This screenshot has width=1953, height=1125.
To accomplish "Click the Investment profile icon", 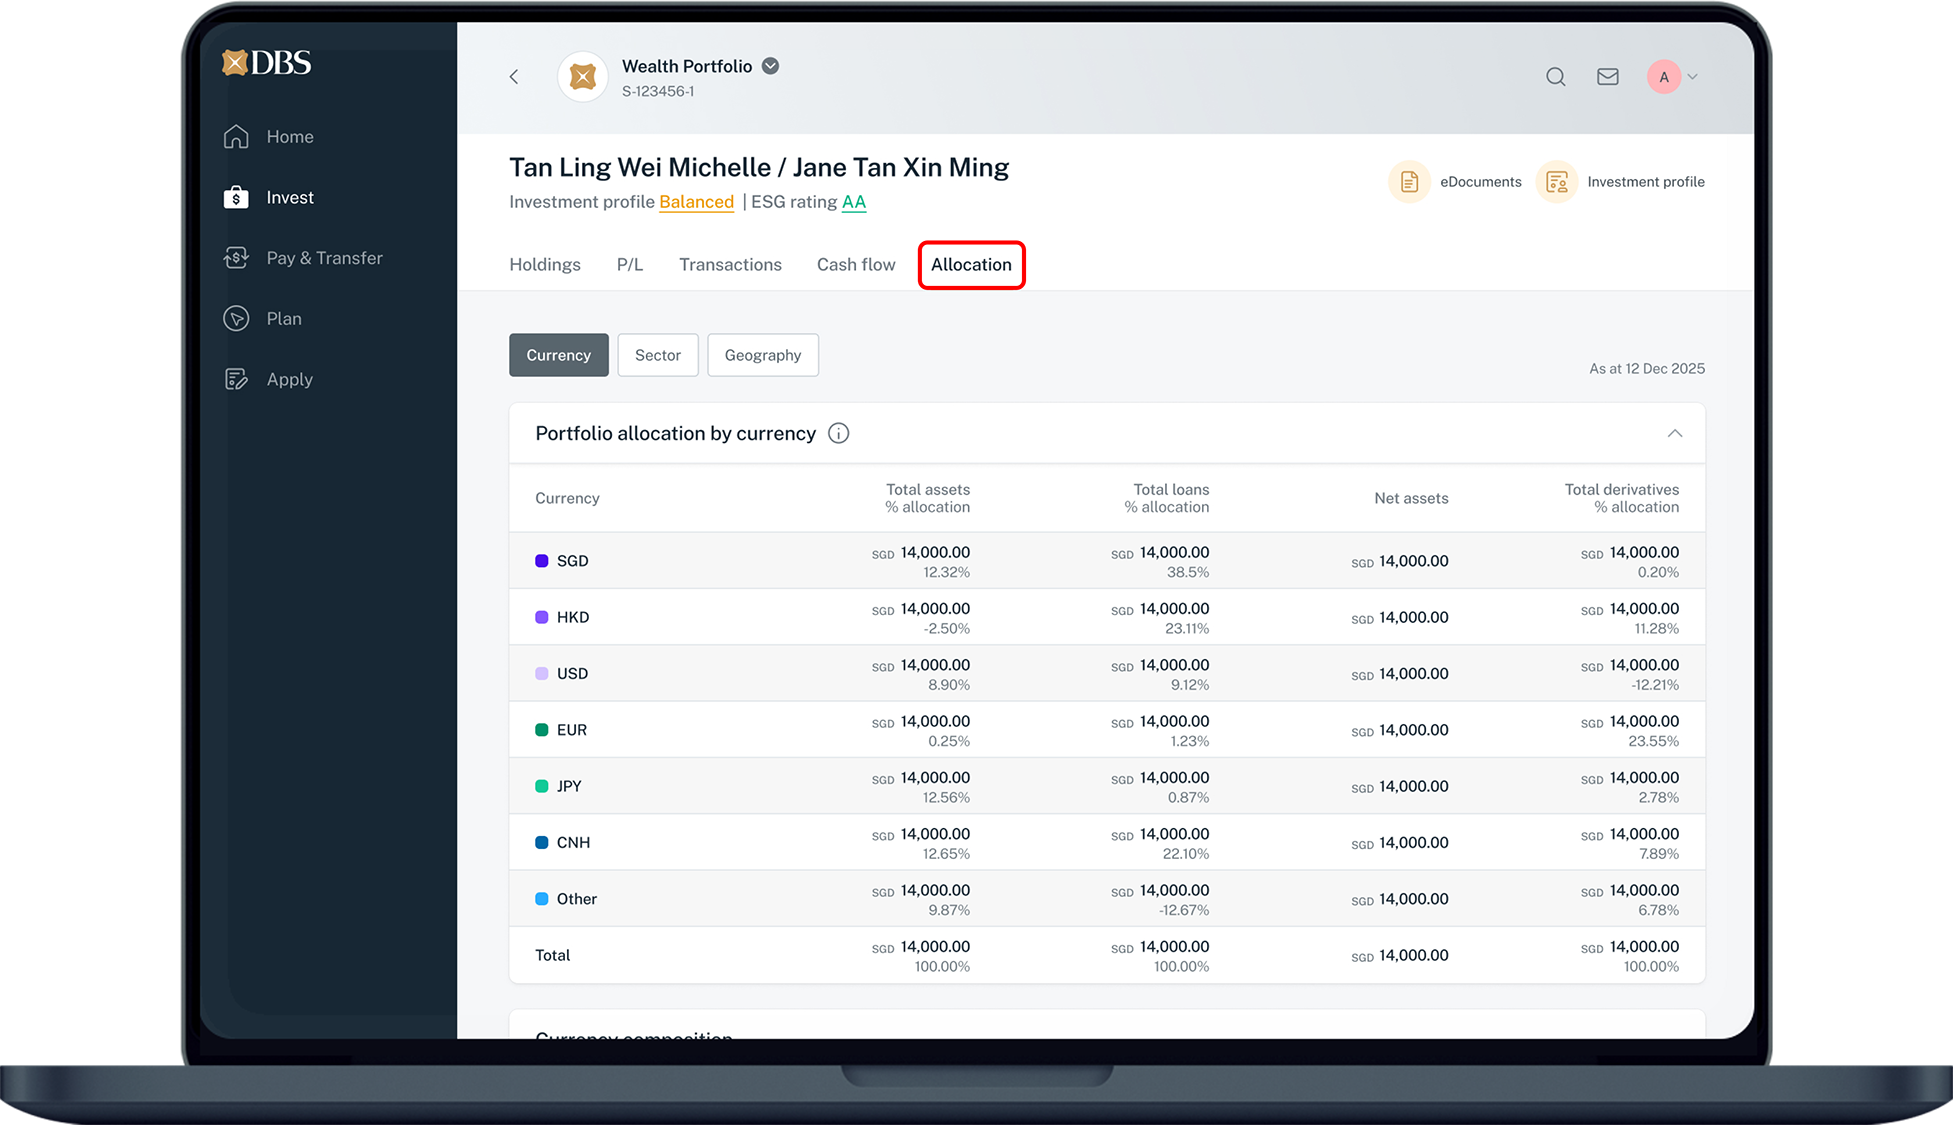I will [x=1556, y=182].
